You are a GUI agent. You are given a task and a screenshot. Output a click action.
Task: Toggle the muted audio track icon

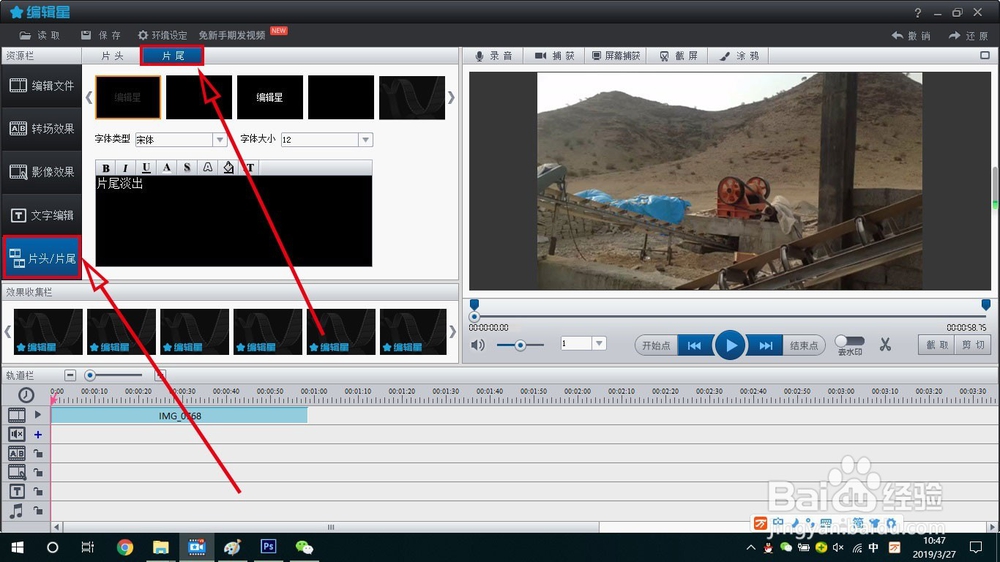coord(17,434)
